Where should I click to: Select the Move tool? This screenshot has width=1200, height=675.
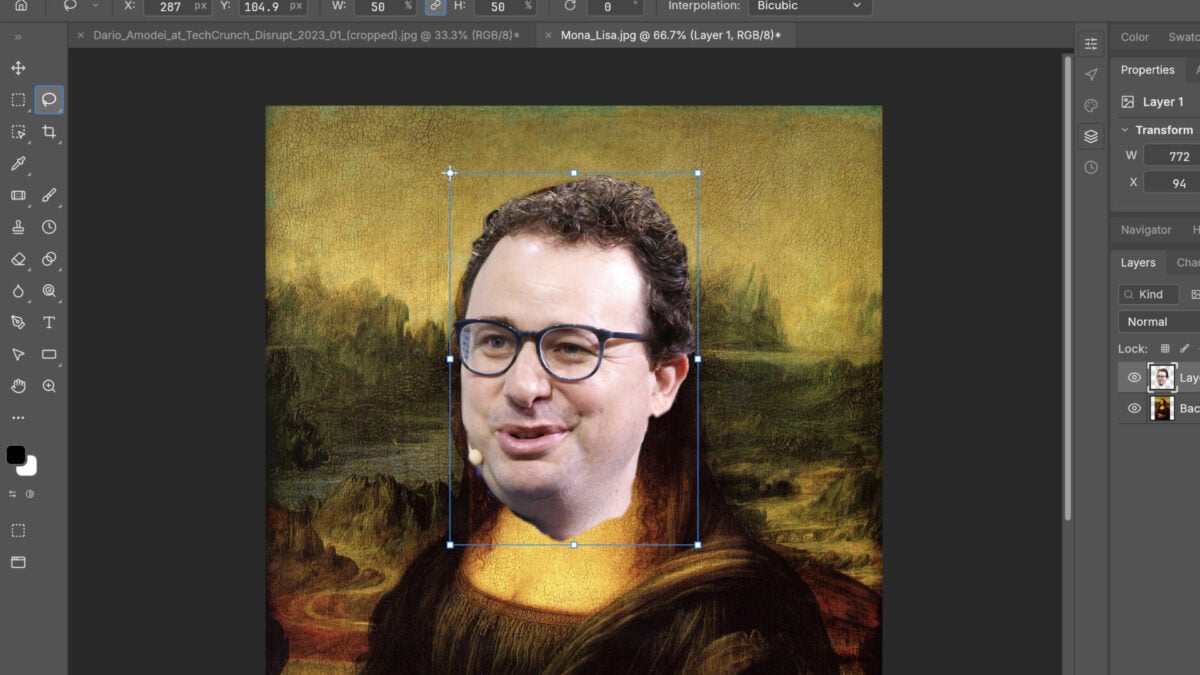18,68
